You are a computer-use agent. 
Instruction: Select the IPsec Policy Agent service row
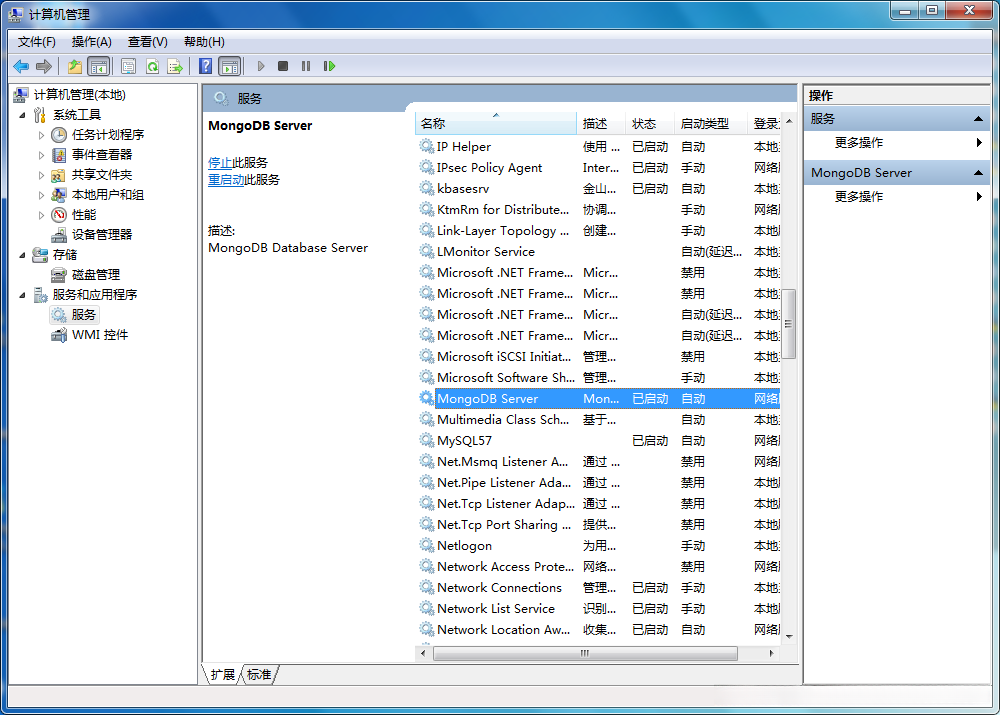coord(599,168)
